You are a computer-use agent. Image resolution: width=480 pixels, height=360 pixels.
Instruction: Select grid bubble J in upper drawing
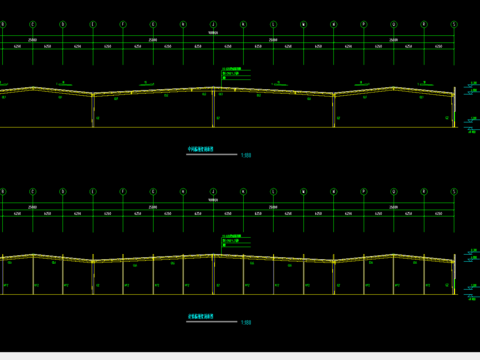click(213, 24)
